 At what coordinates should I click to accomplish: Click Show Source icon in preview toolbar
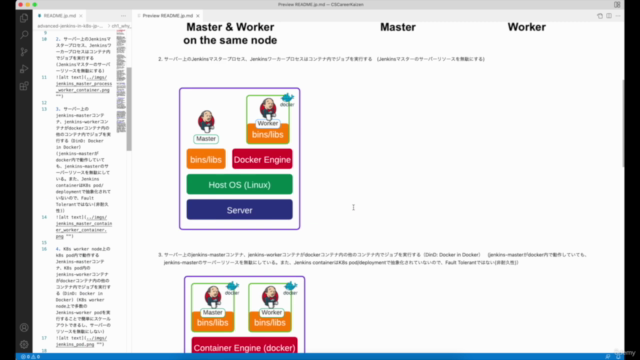click(600, 16)
